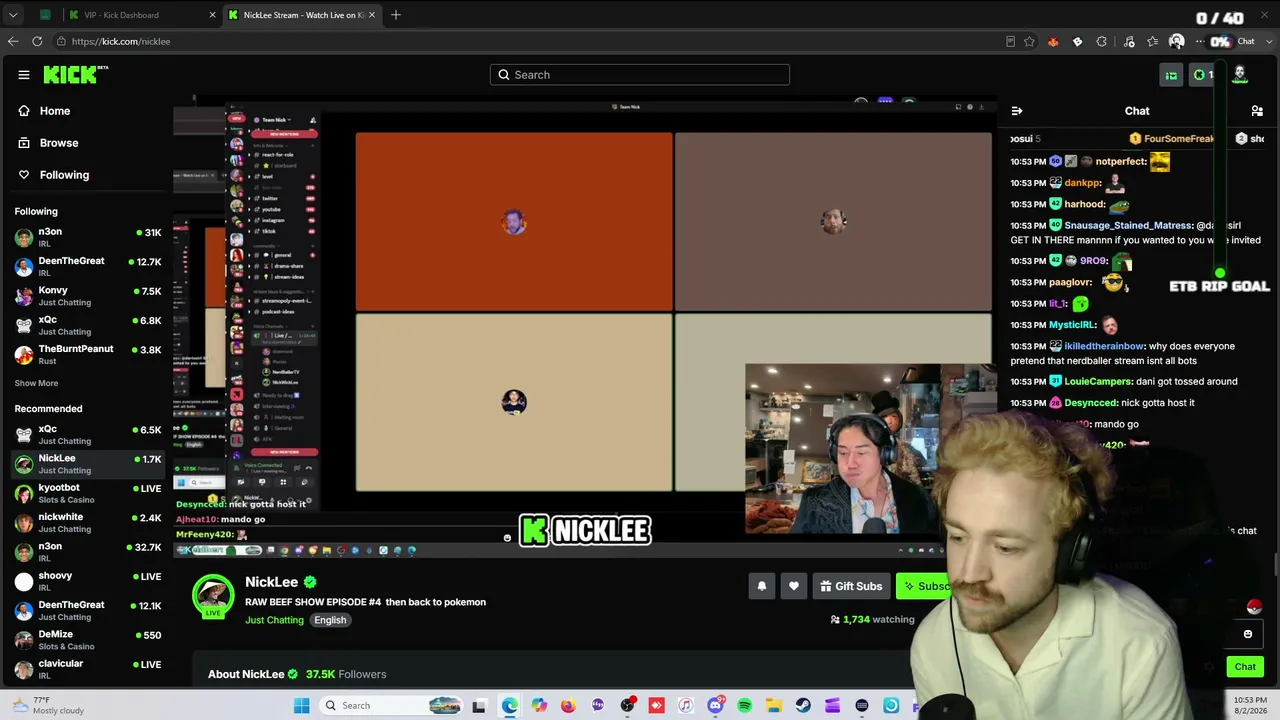Open TheBurntPeanut's Rust stream
Image resolution: width=1280 pixels, height=720 pixels.
click(88, 354)
